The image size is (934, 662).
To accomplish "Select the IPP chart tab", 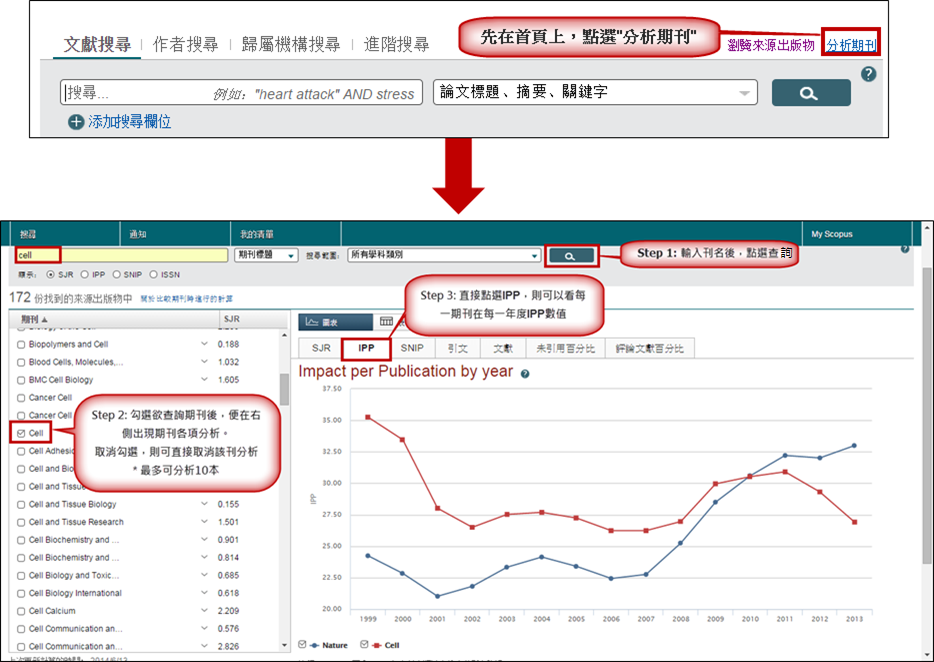I will 366,349.
